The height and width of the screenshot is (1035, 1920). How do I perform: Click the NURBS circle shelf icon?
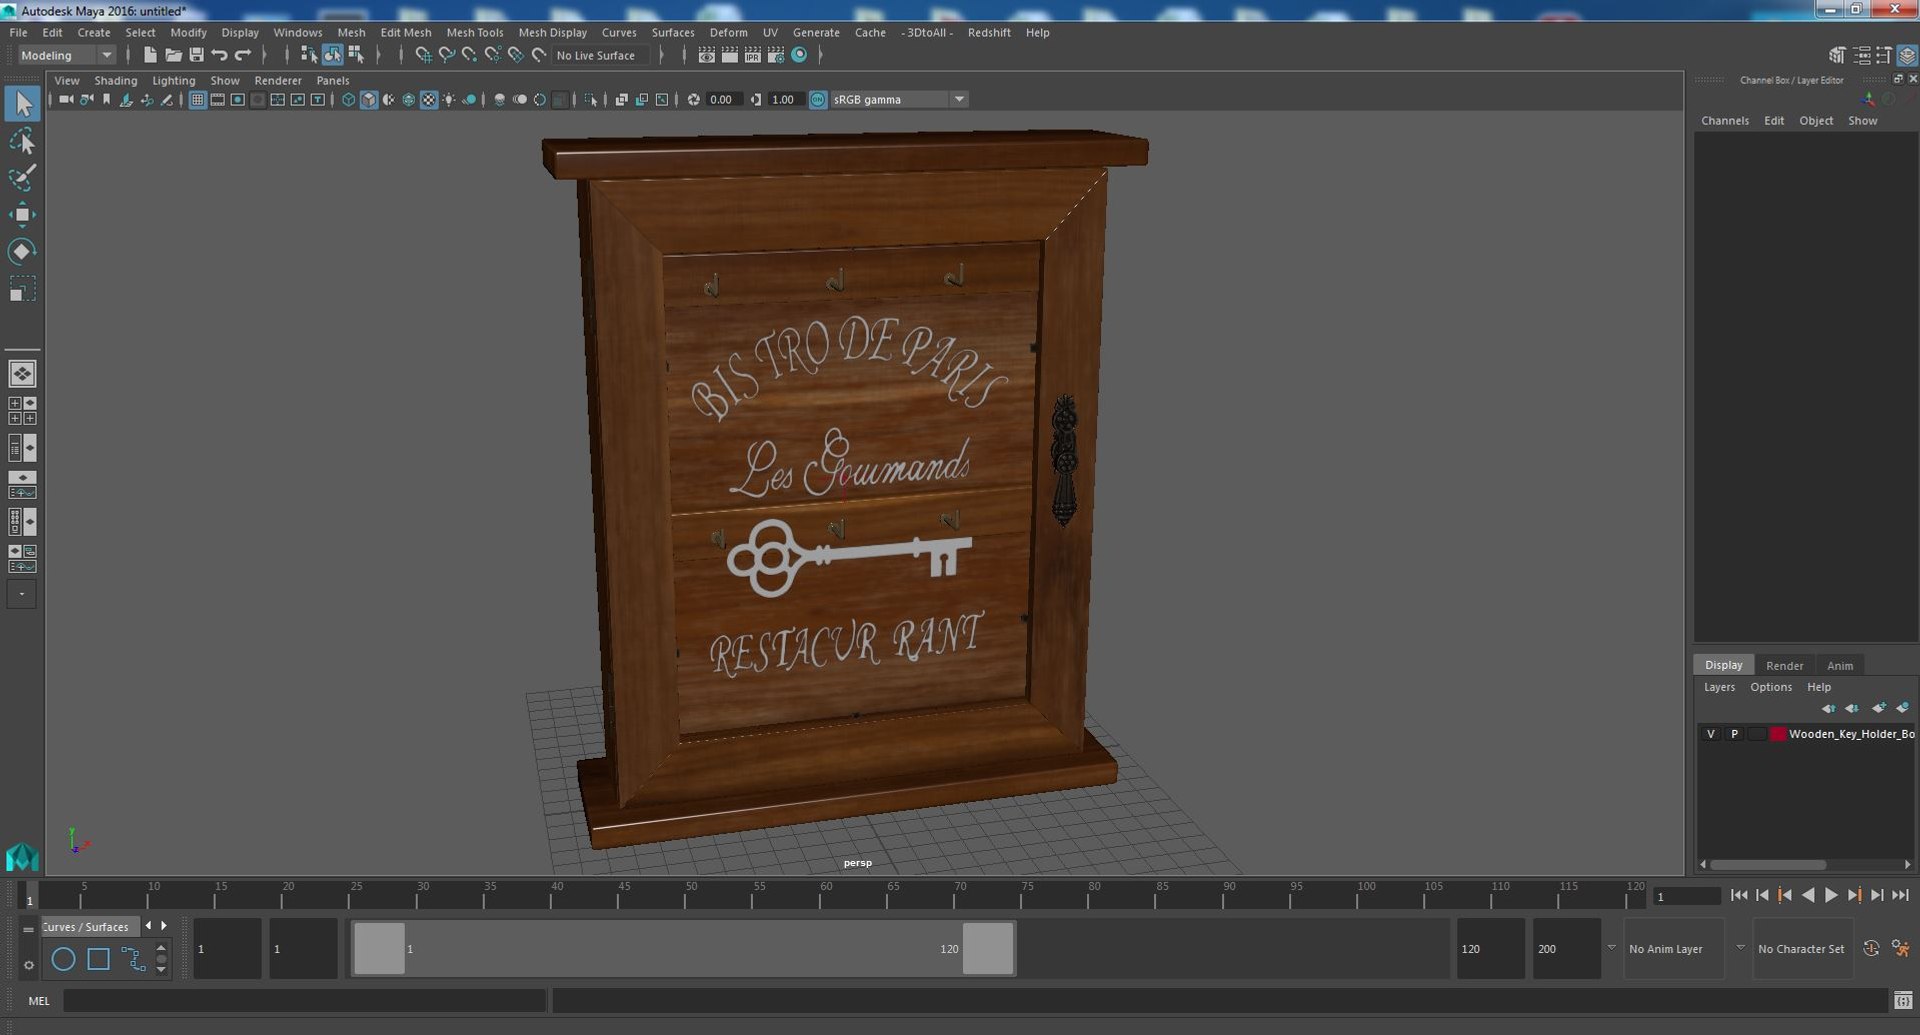[x=63, y=959]
